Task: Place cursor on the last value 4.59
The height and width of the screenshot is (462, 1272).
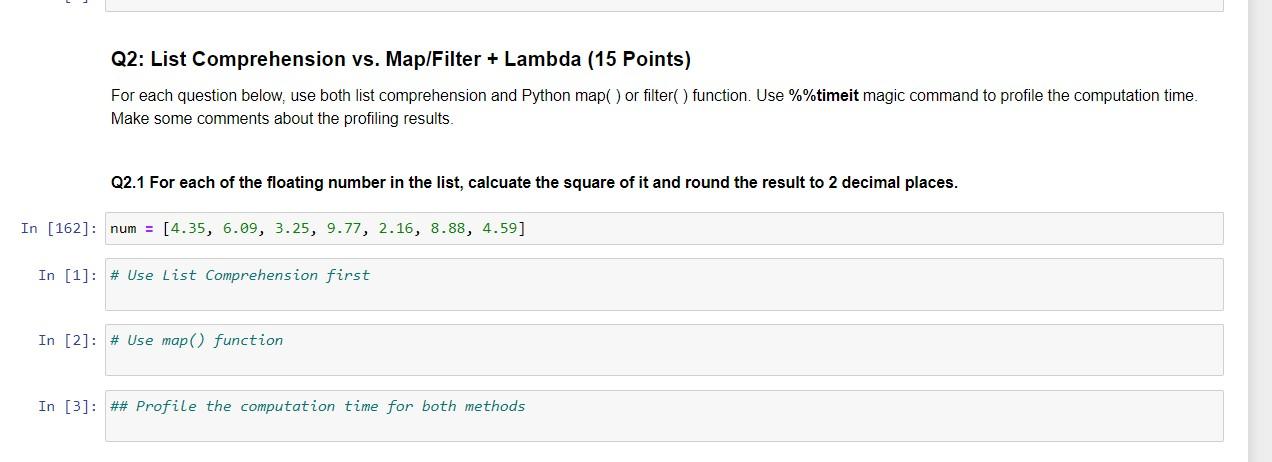Action: pos(500,228)
